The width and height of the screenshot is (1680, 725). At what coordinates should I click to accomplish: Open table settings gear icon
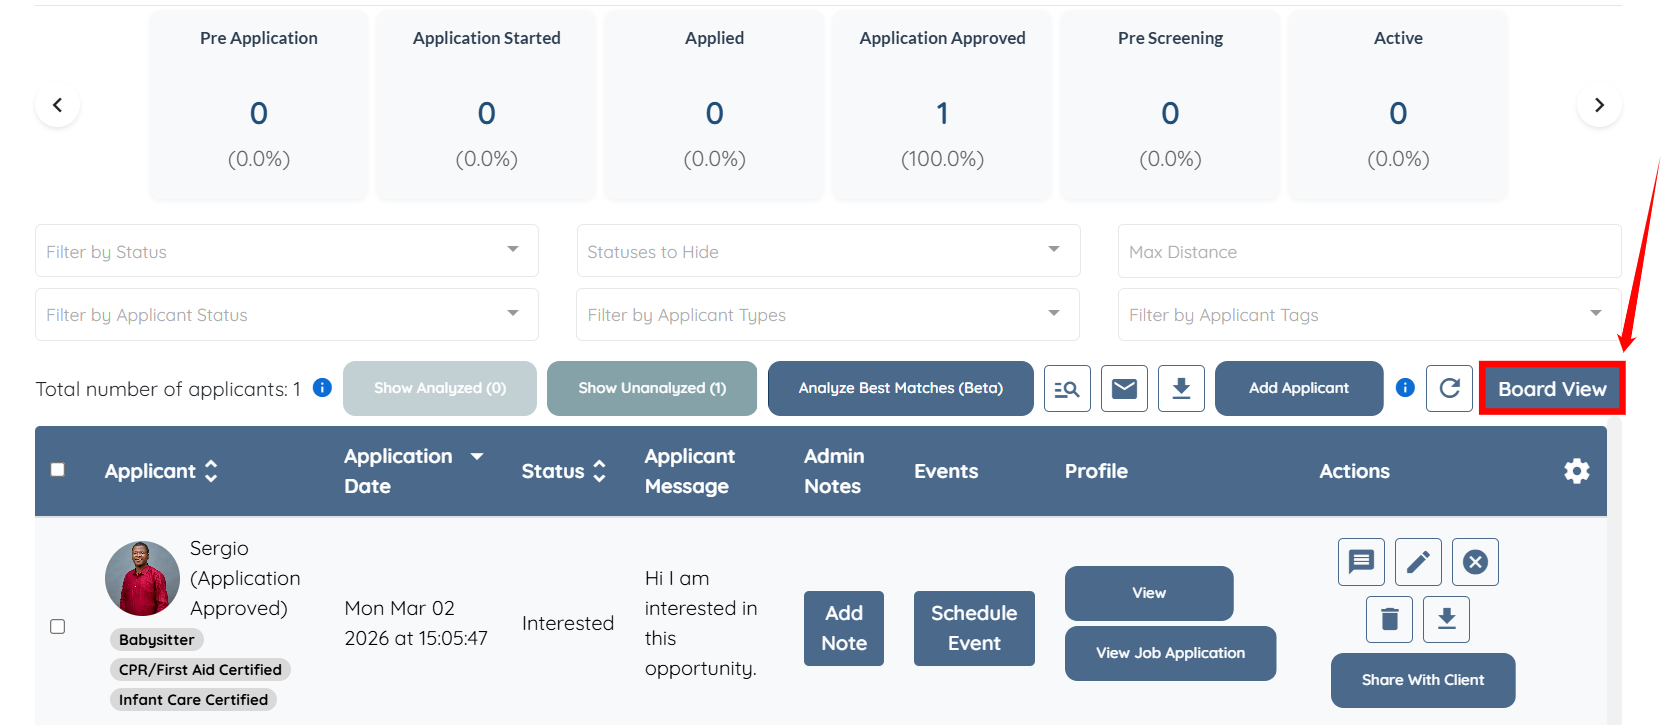(x=1576, y=471)
